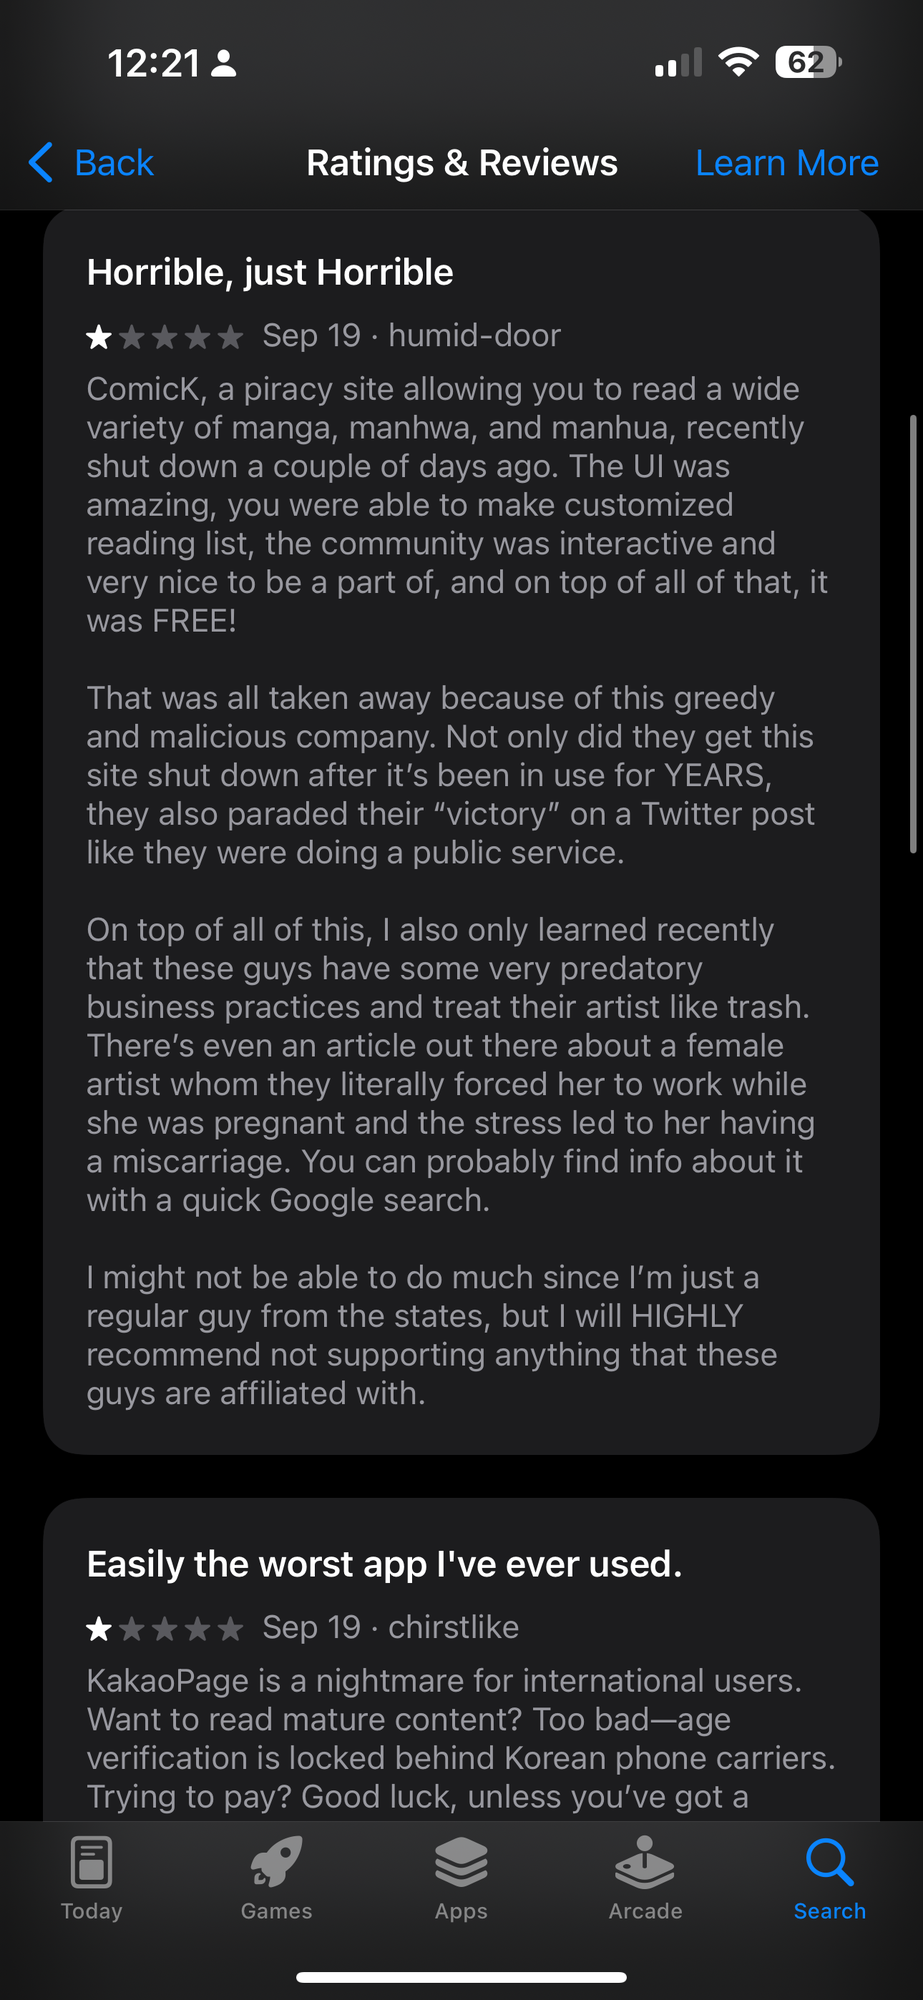Tap reviewer name humid-door
Screen dimensions: 923x2000
point(474,336)
